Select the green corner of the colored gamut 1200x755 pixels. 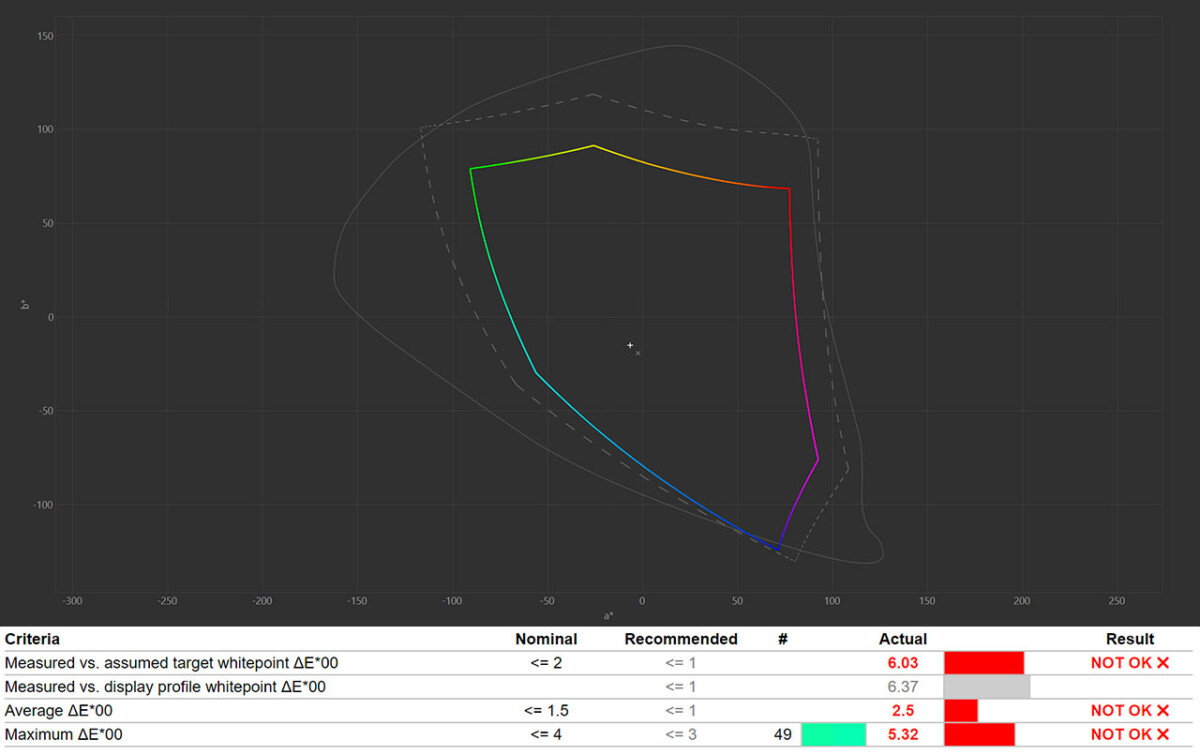pos(470,169)
